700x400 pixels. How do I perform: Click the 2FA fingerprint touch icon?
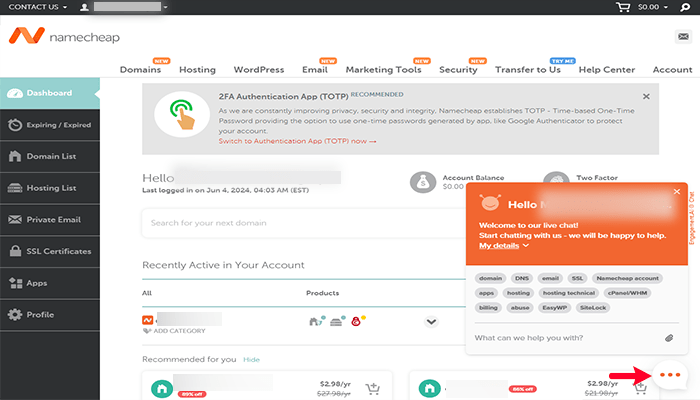click(x=182, y=114)
